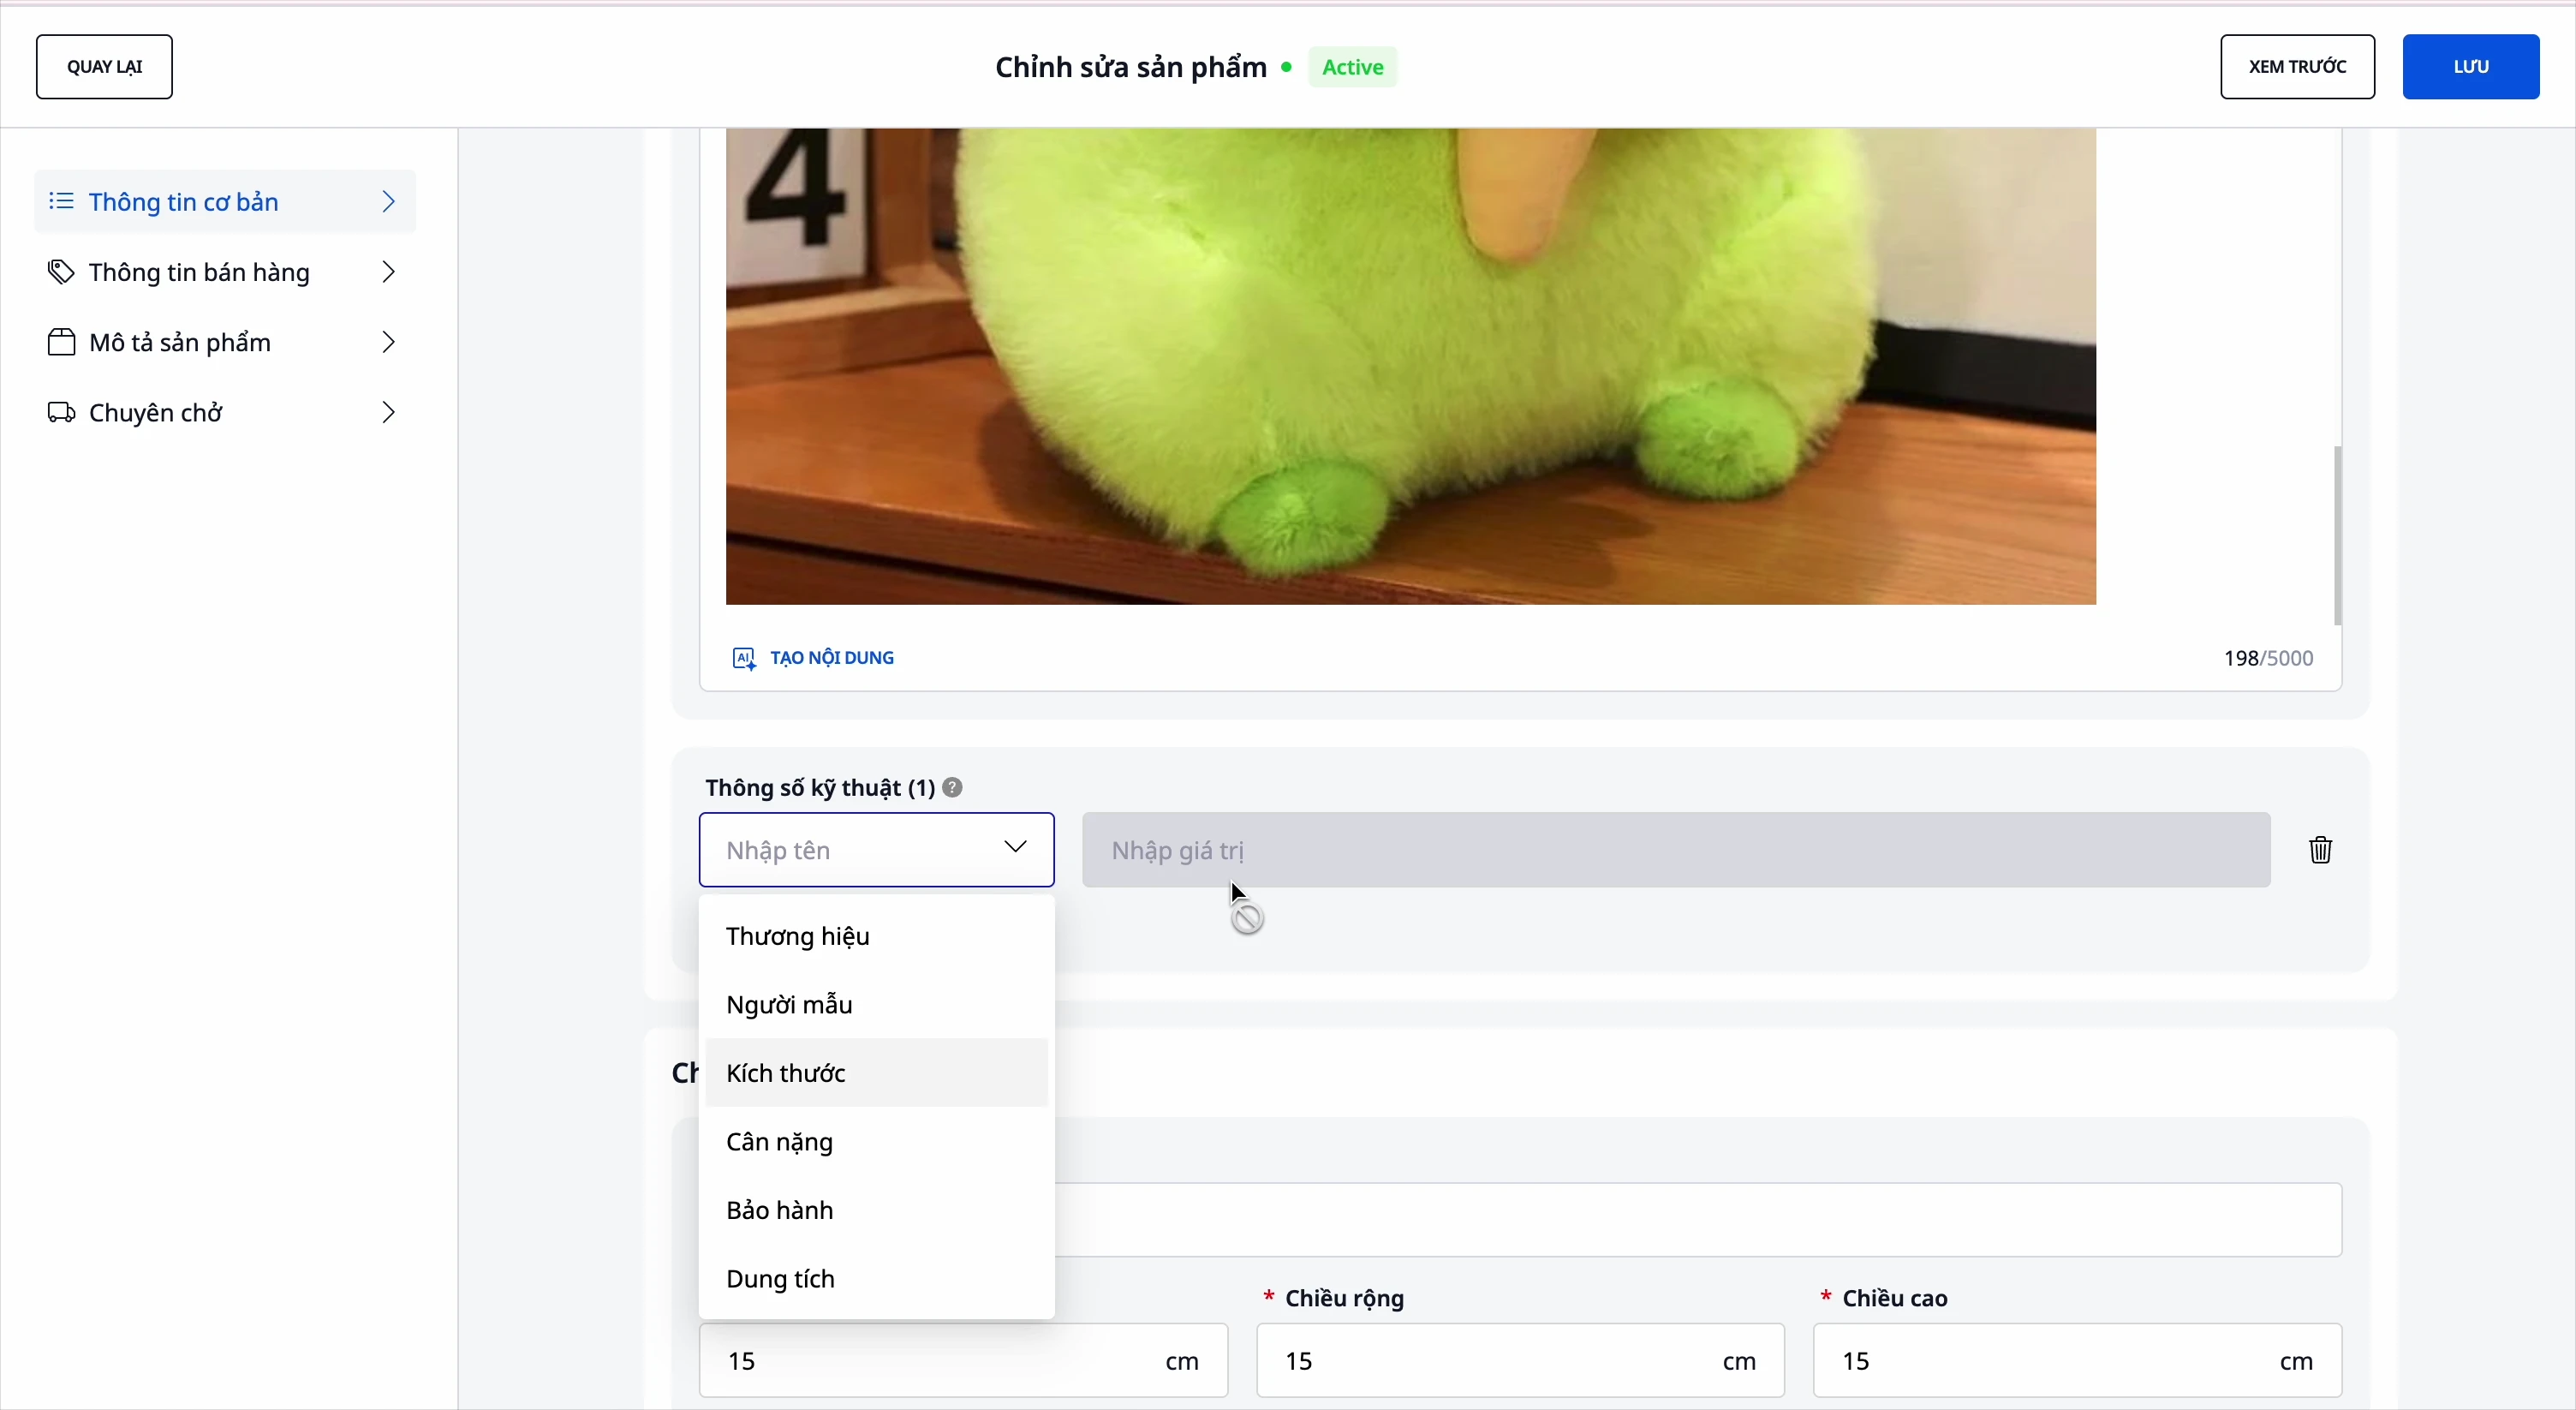This screenshot has width=2576, height=1410.
Task: Collapse the Nhập tên dropdown arrow
Action: [1015, 848]
